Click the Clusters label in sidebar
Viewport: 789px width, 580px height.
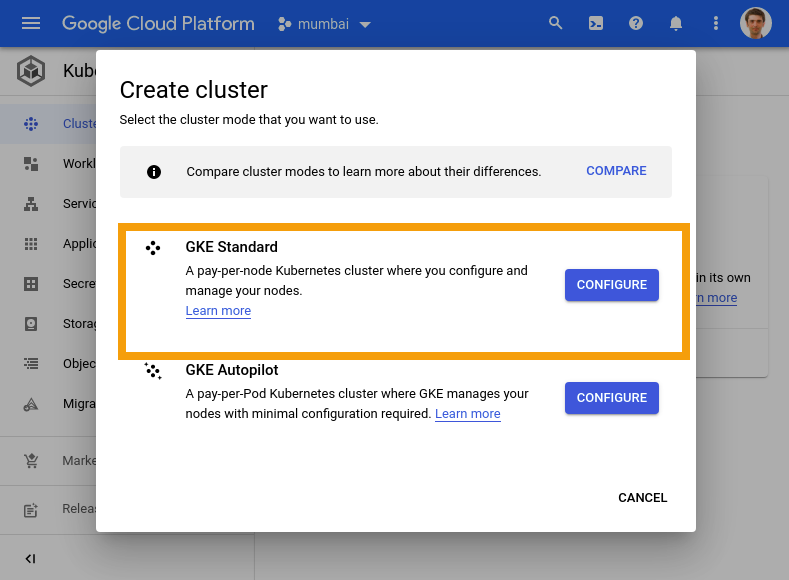click(x=79, y=124)
